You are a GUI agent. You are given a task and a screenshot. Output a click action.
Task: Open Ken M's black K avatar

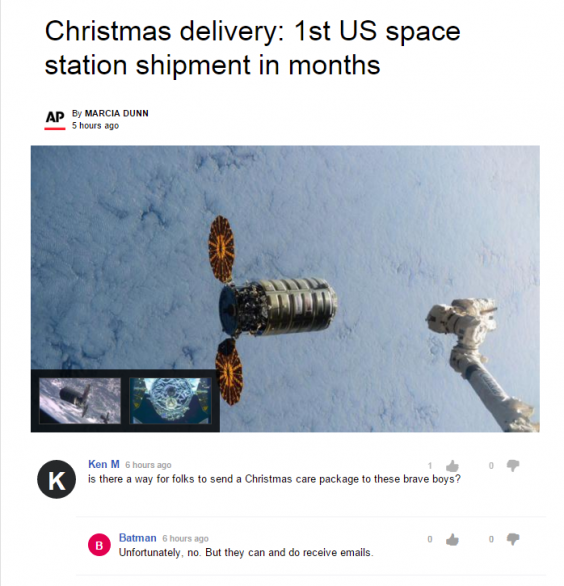coord(56,479)
